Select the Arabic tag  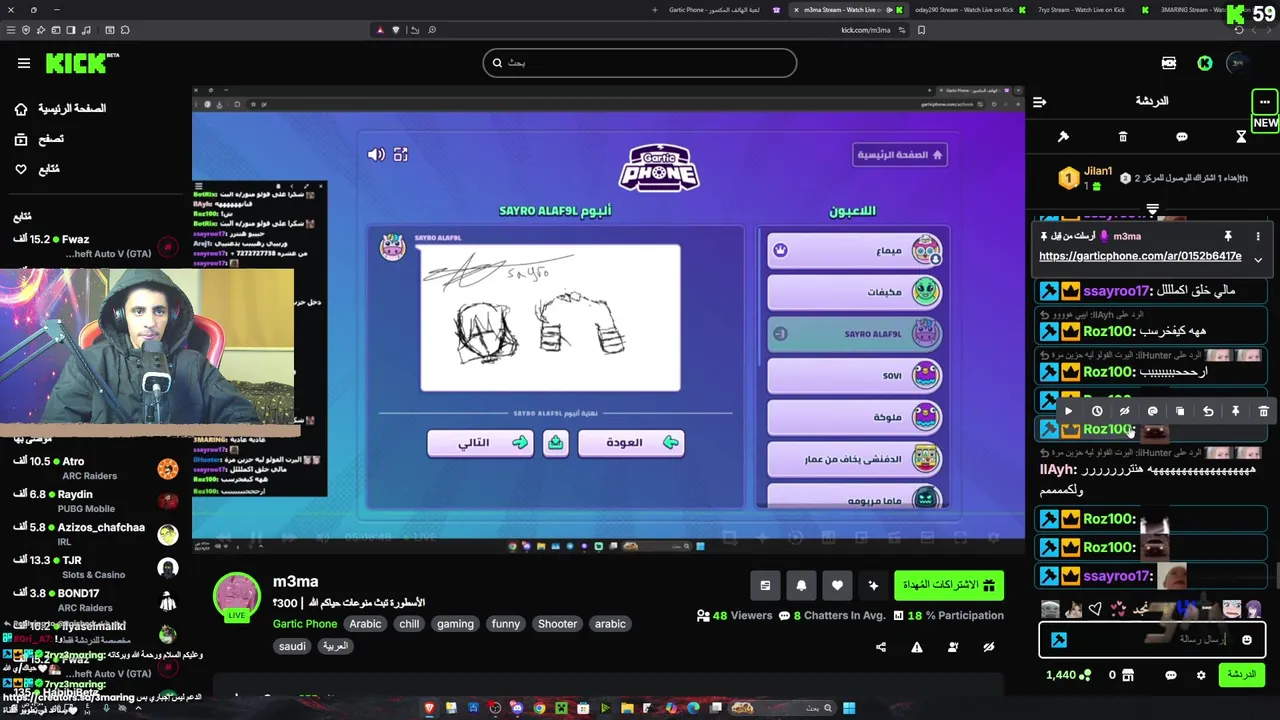(365, 624)
